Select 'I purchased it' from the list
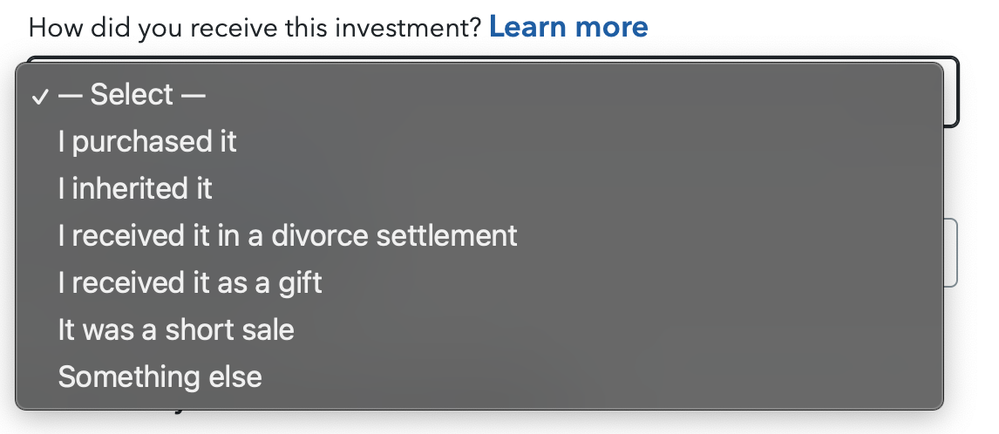 click(x=479, y=141)
